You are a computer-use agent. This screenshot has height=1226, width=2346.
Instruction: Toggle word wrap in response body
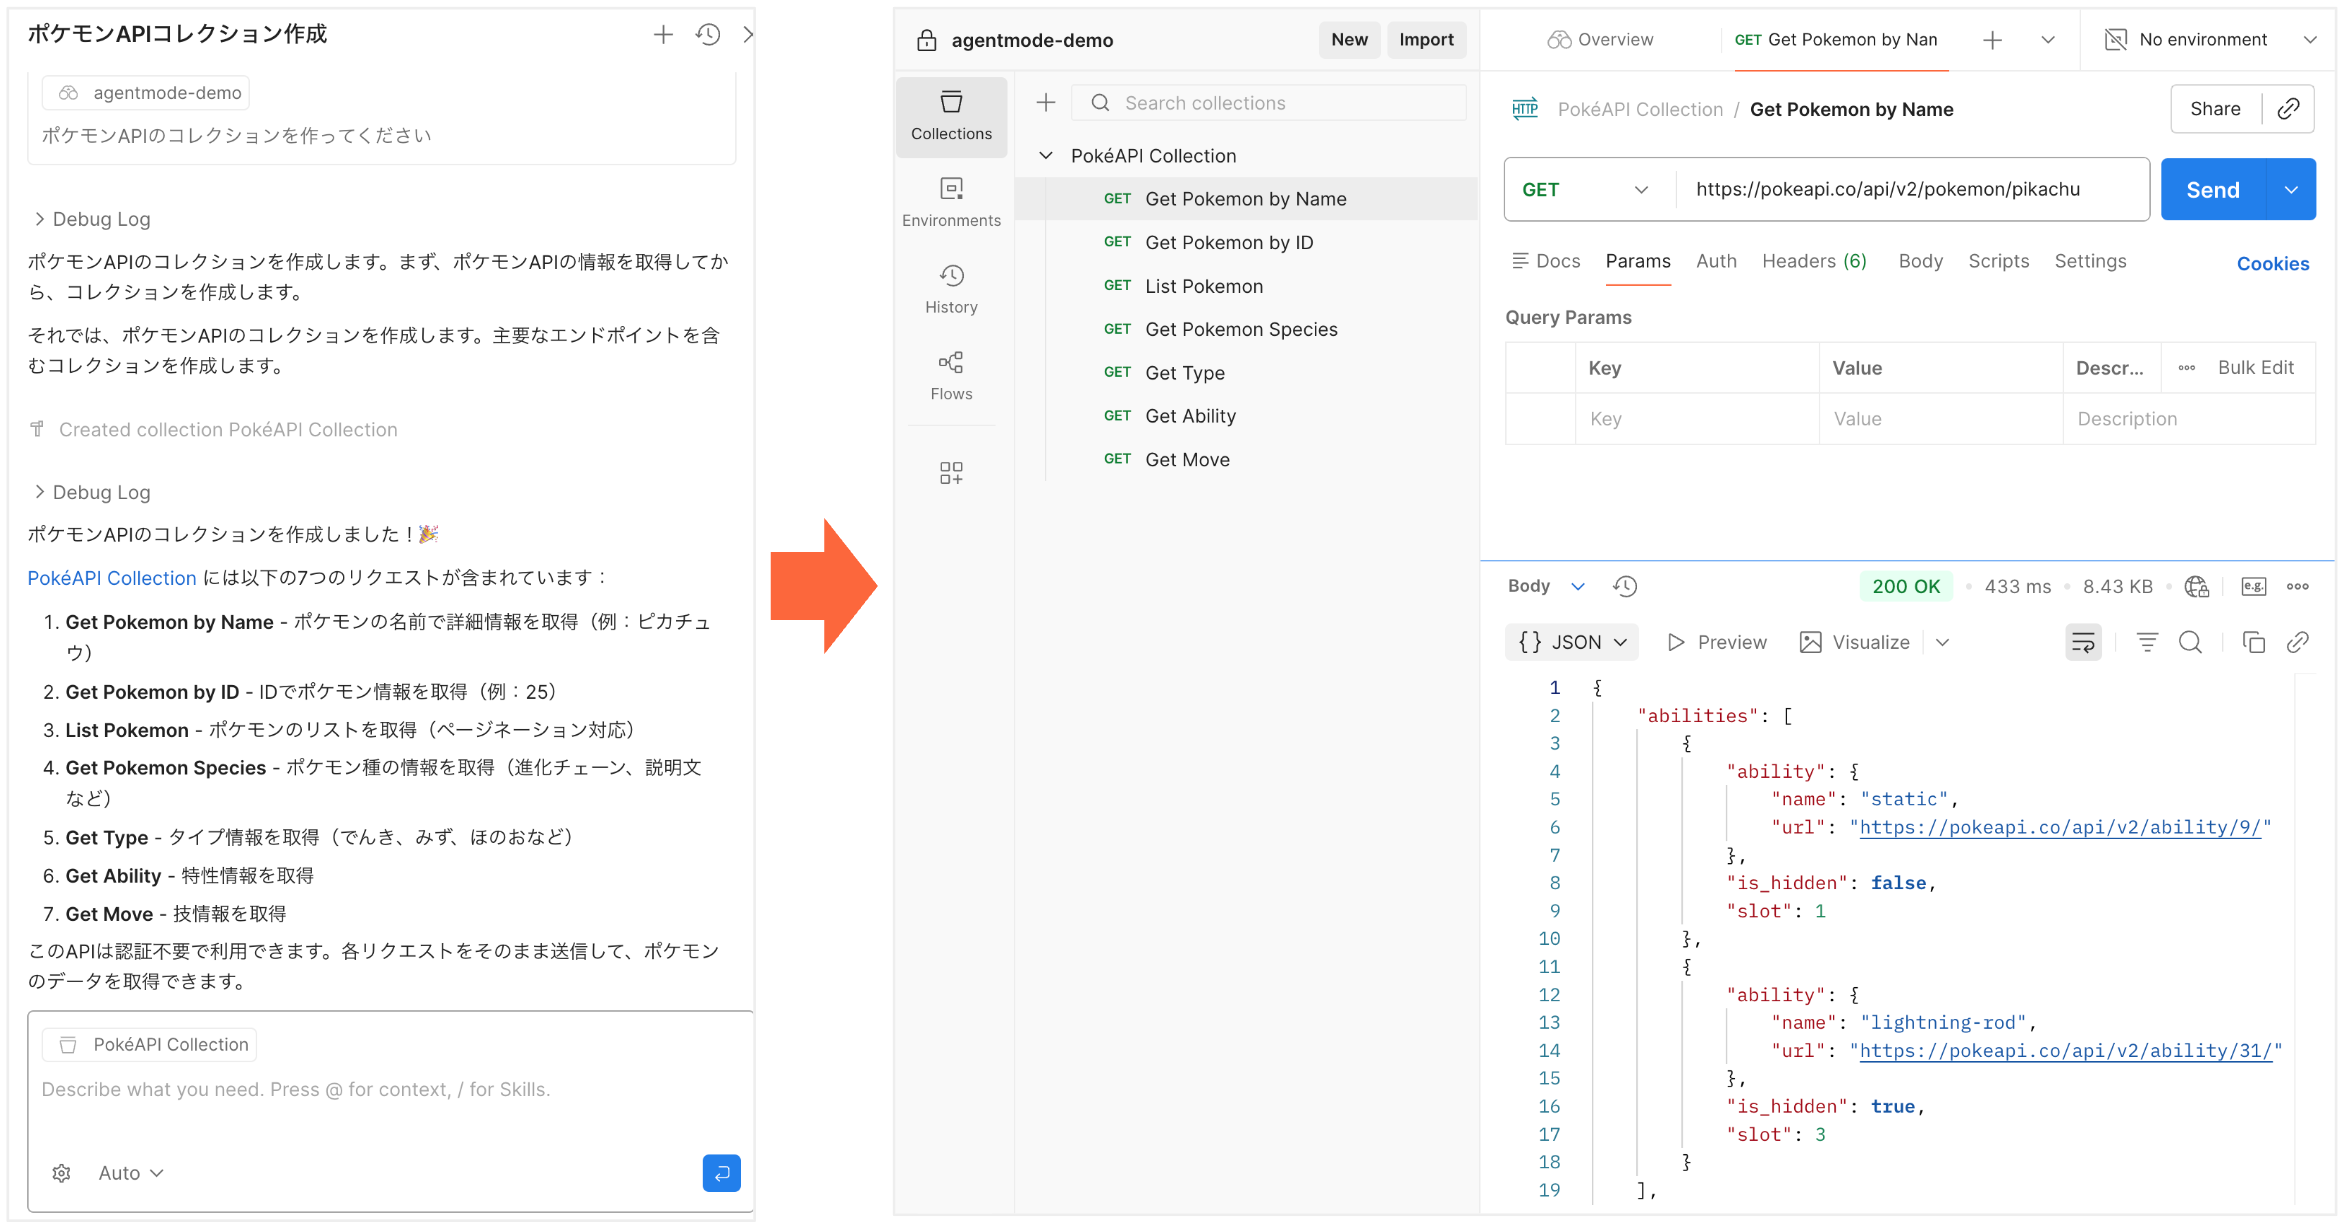(2083, 643)
